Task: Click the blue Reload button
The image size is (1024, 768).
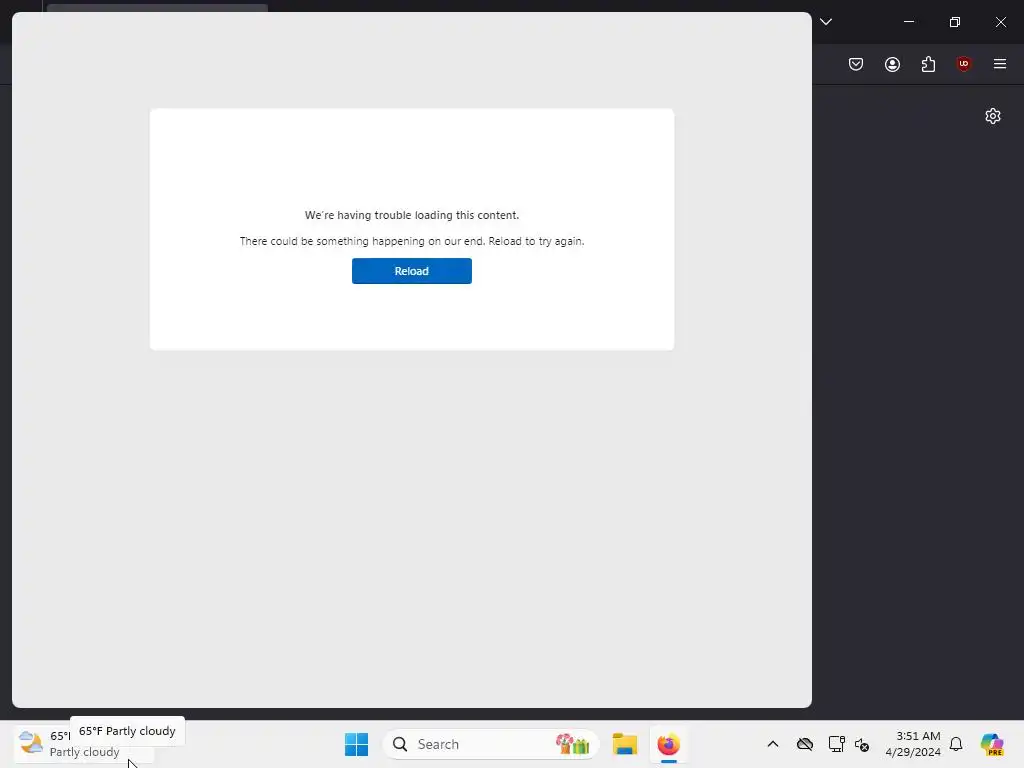Action: [411, 271]
